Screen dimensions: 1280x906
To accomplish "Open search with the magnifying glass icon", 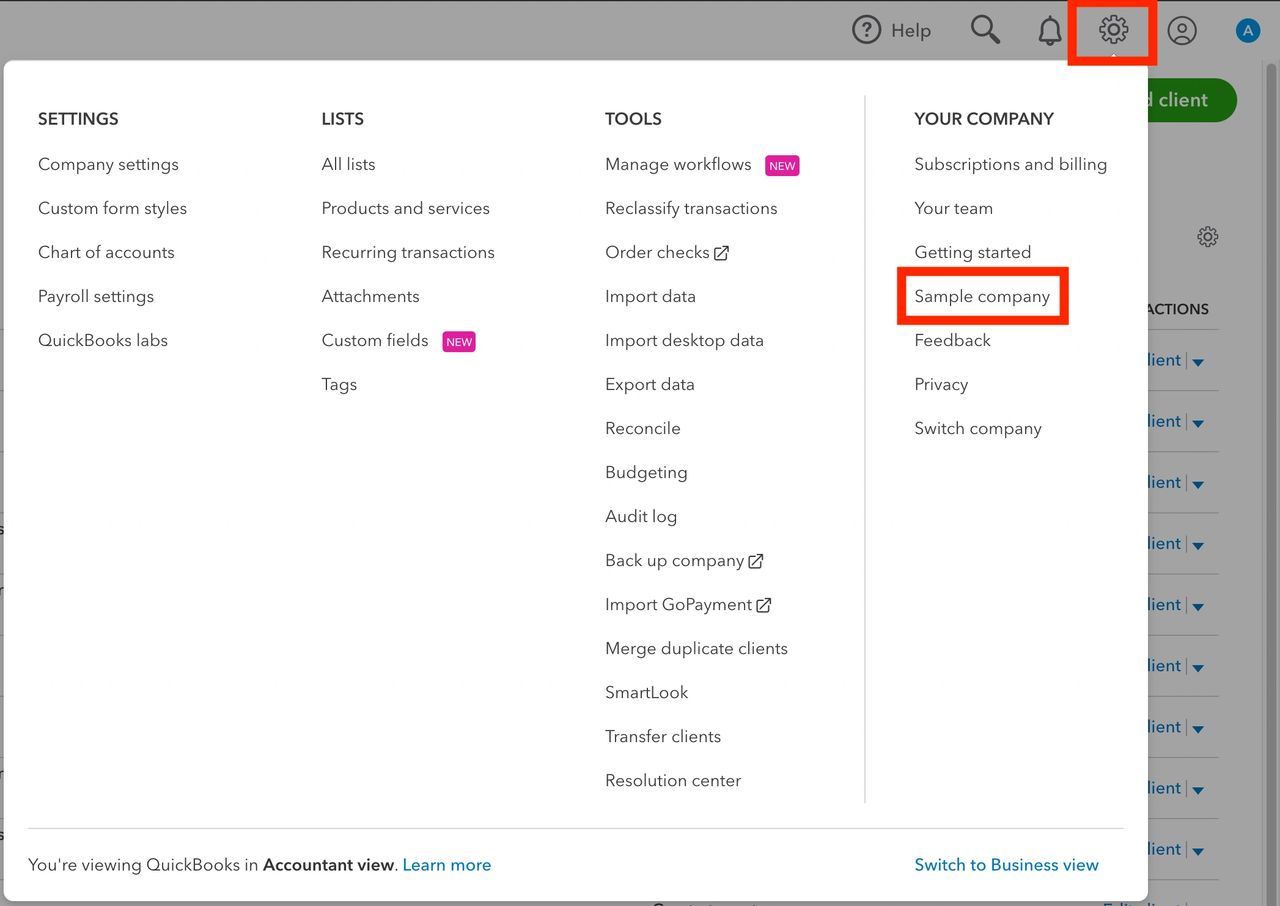I will point(985,30).
